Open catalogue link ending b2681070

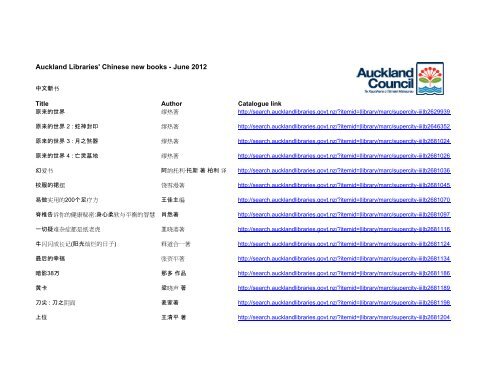(x=344, y=200)
